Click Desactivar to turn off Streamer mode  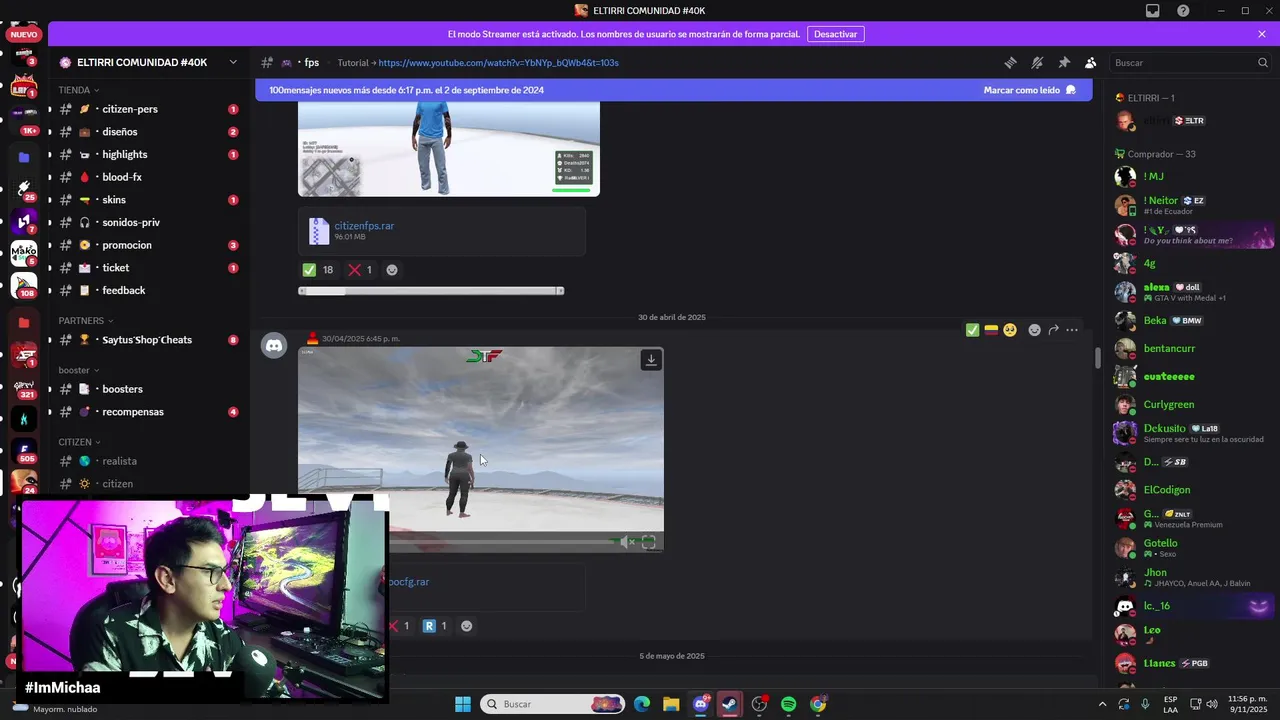pyautogui.click(x=835, y=34)
